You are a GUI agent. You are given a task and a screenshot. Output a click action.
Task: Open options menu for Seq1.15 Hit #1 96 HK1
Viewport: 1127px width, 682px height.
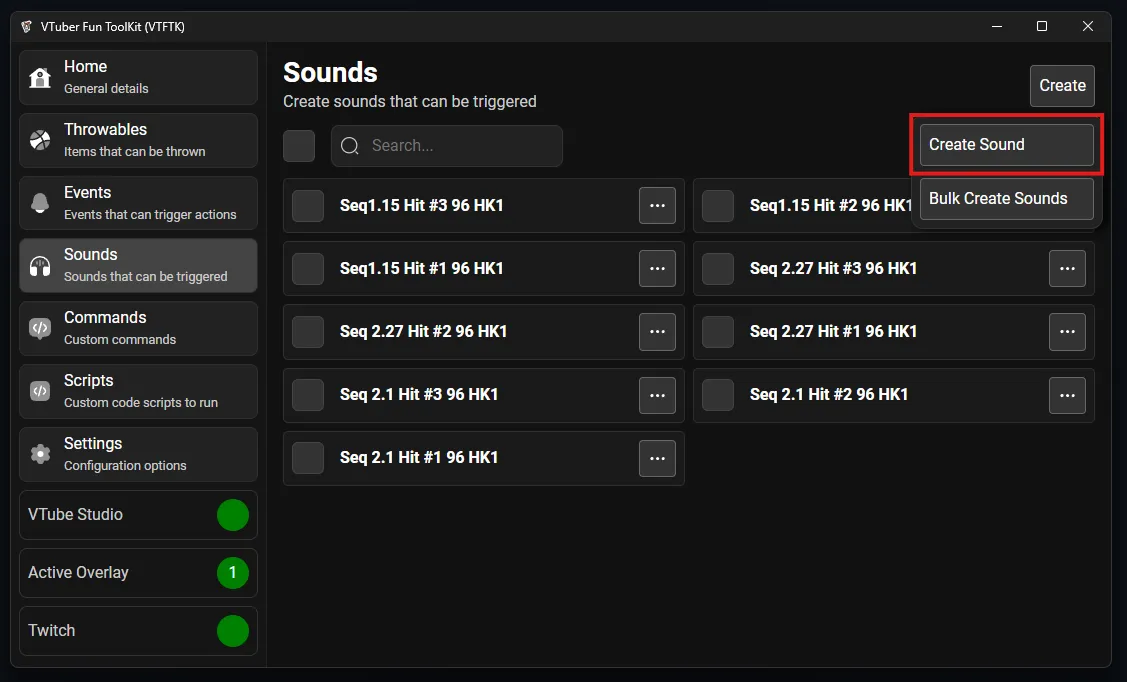[657, 269]
